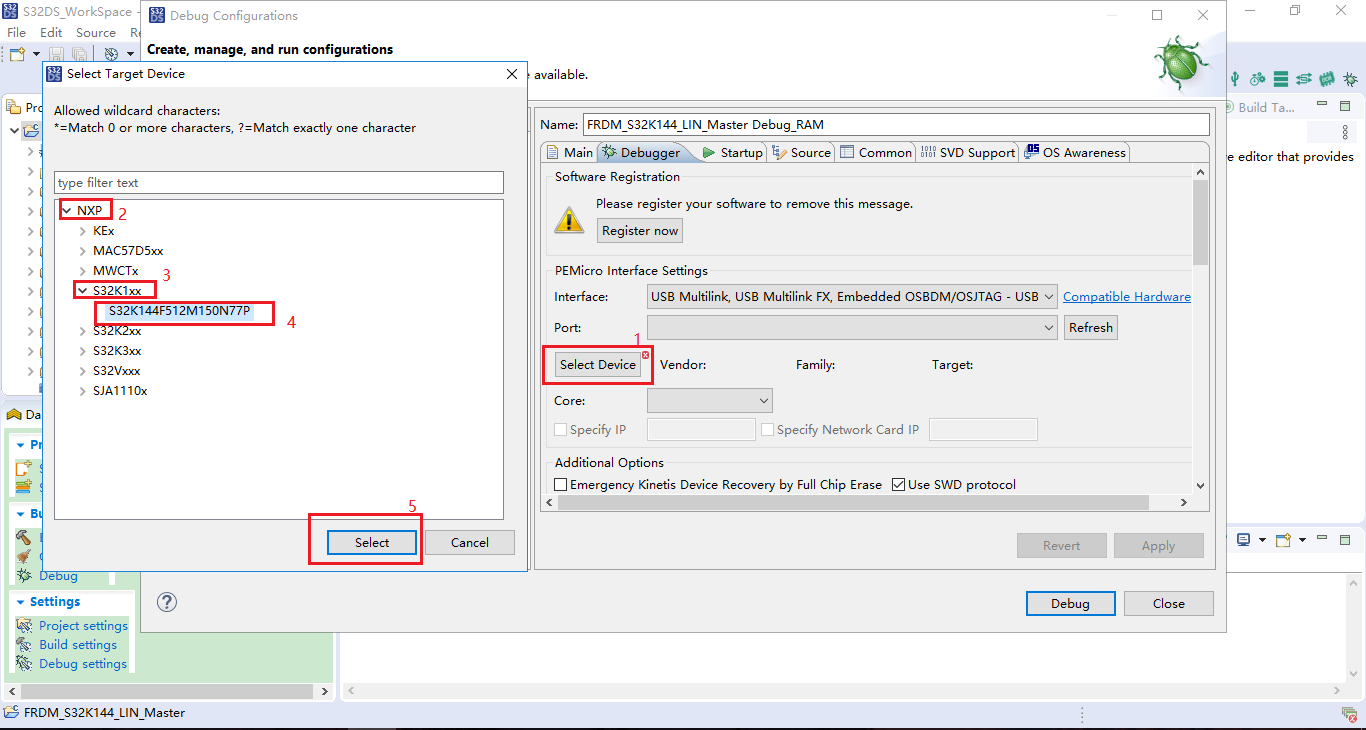
Task: Enable Emergency Kinetis Device Recovery checkbox
Action: (x=560, y=484)
